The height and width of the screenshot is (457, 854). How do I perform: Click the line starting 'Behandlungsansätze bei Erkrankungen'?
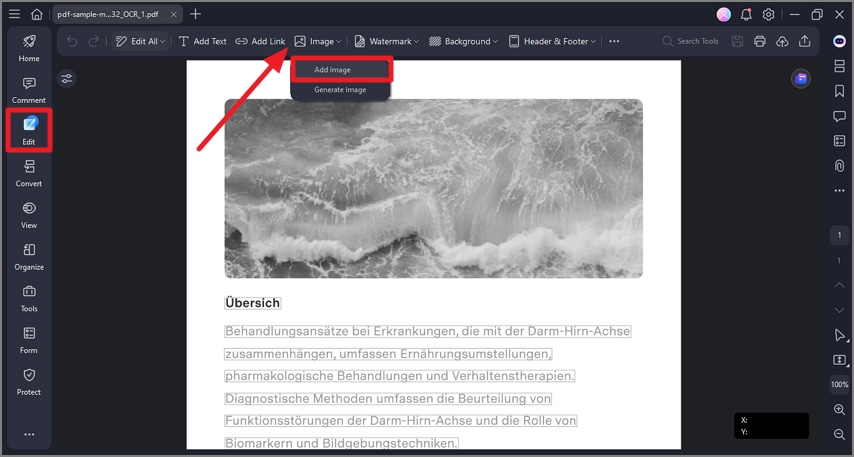tap(428, 331)
